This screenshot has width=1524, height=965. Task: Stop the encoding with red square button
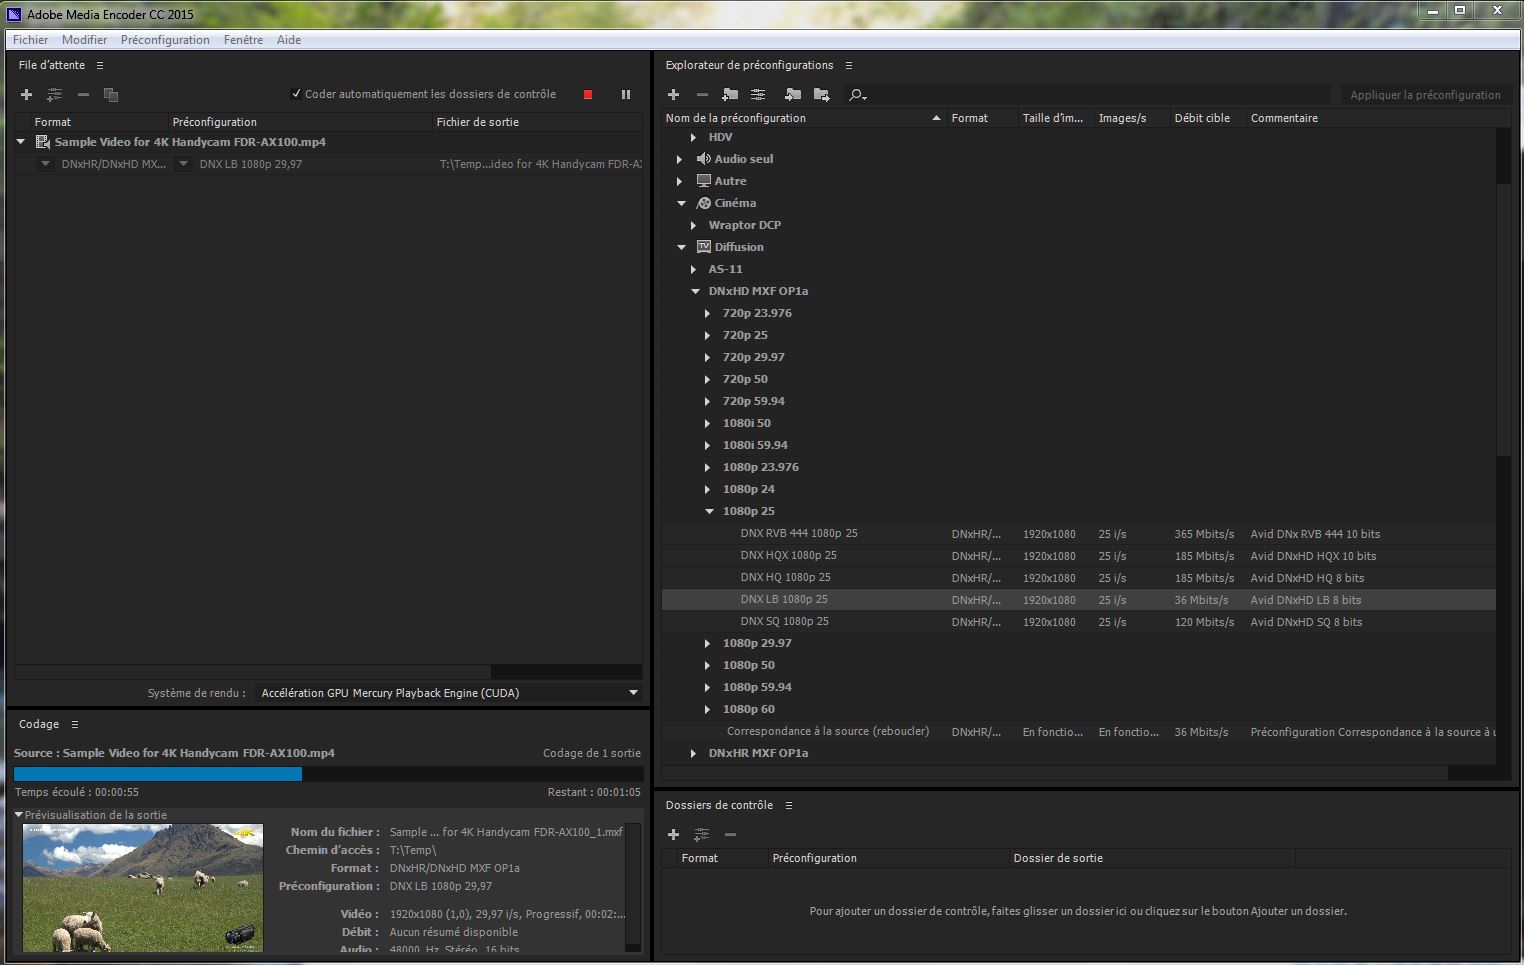point(588,95)
